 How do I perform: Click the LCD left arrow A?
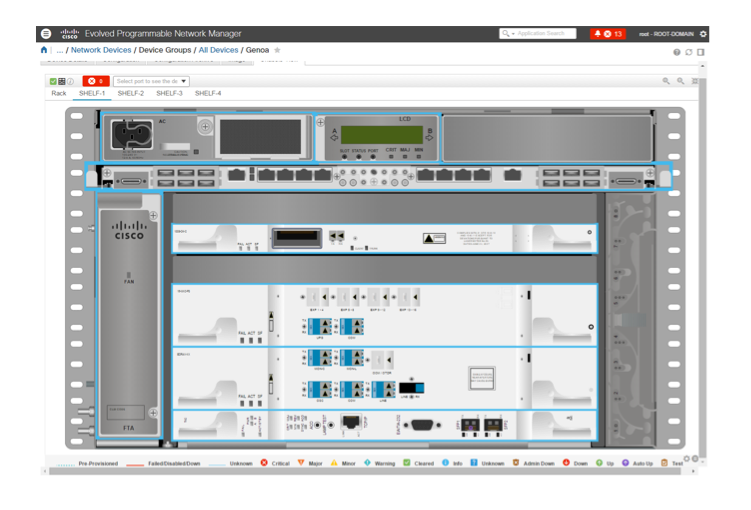(334, 138)
